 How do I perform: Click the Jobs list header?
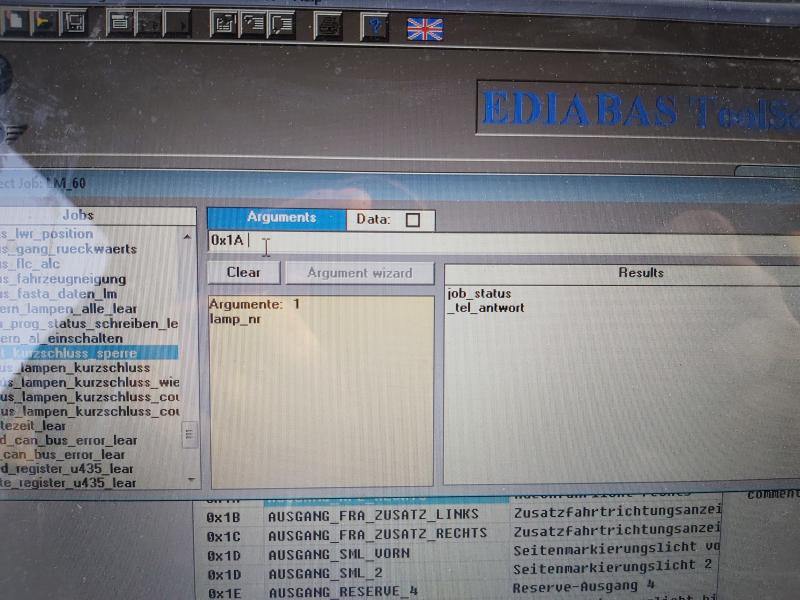98,215
